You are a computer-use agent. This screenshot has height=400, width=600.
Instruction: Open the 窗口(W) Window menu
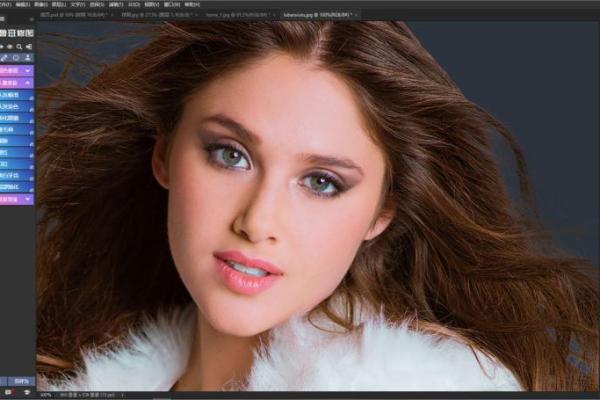coord(170,4)
